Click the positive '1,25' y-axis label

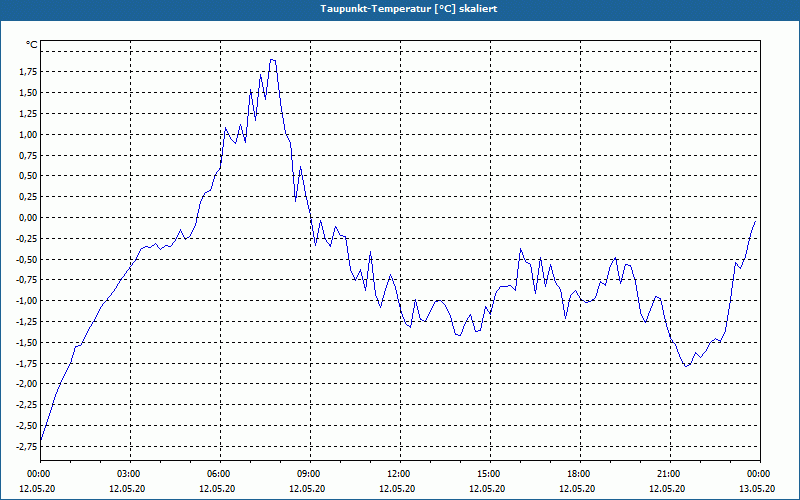tap(29, 114)
